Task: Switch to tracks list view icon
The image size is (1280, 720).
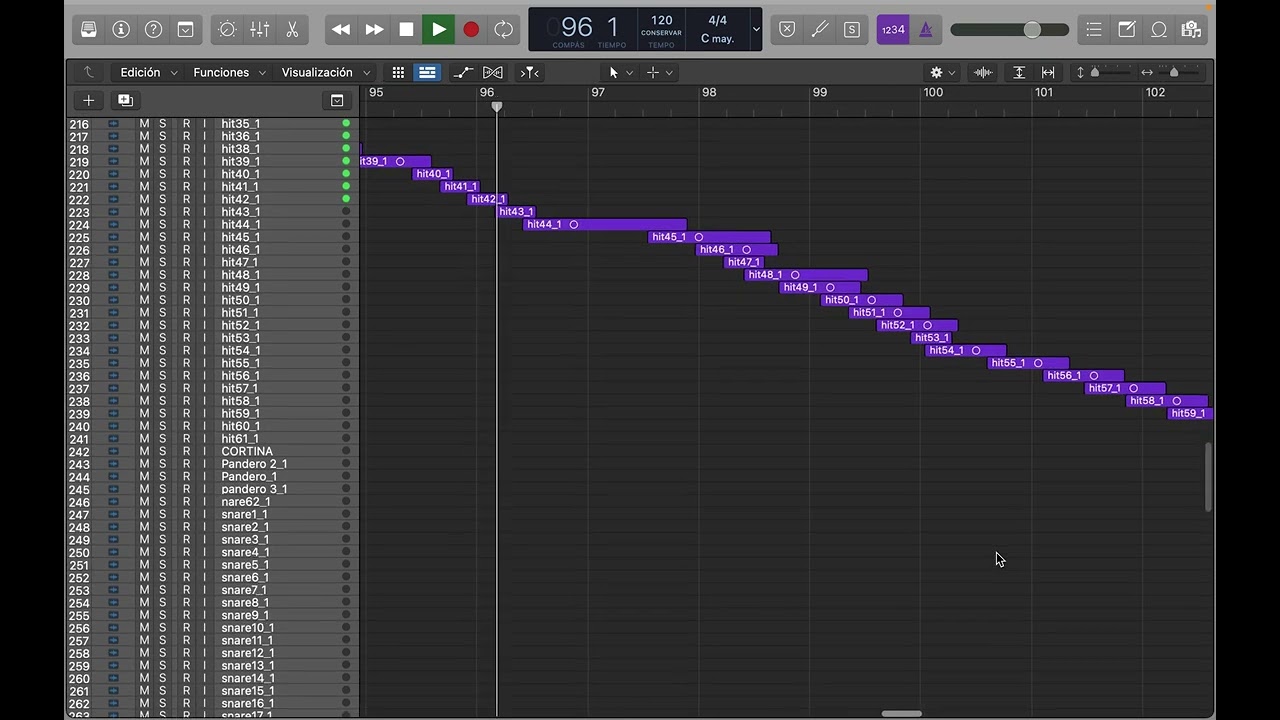Action: pos(427,72)
